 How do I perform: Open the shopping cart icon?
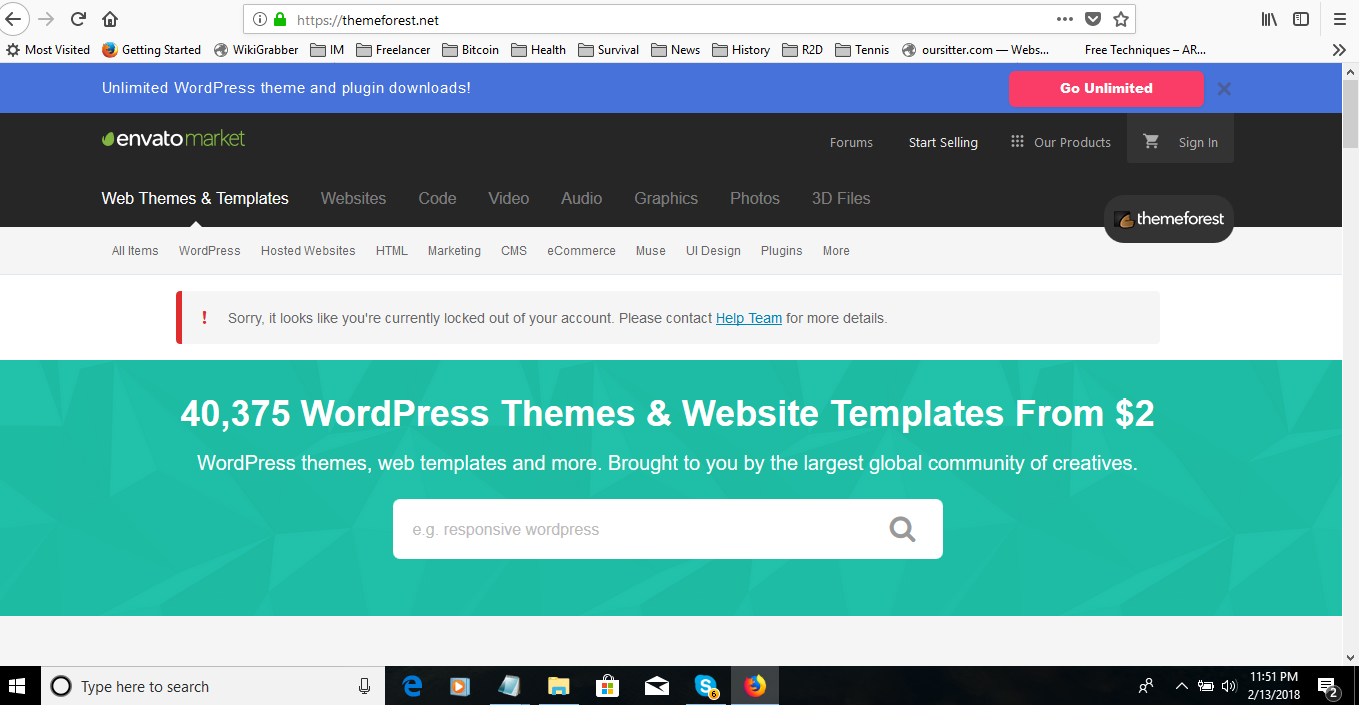tap(1151, 142)
